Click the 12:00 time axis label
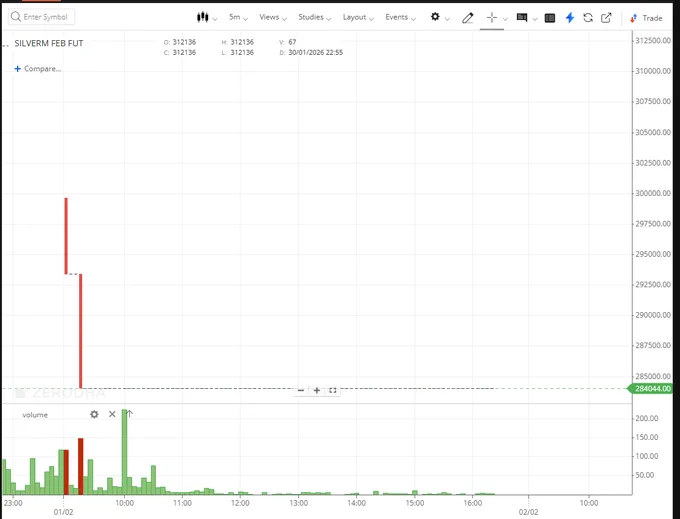Viewport: 680px width, 519px height. pos(240,503)
